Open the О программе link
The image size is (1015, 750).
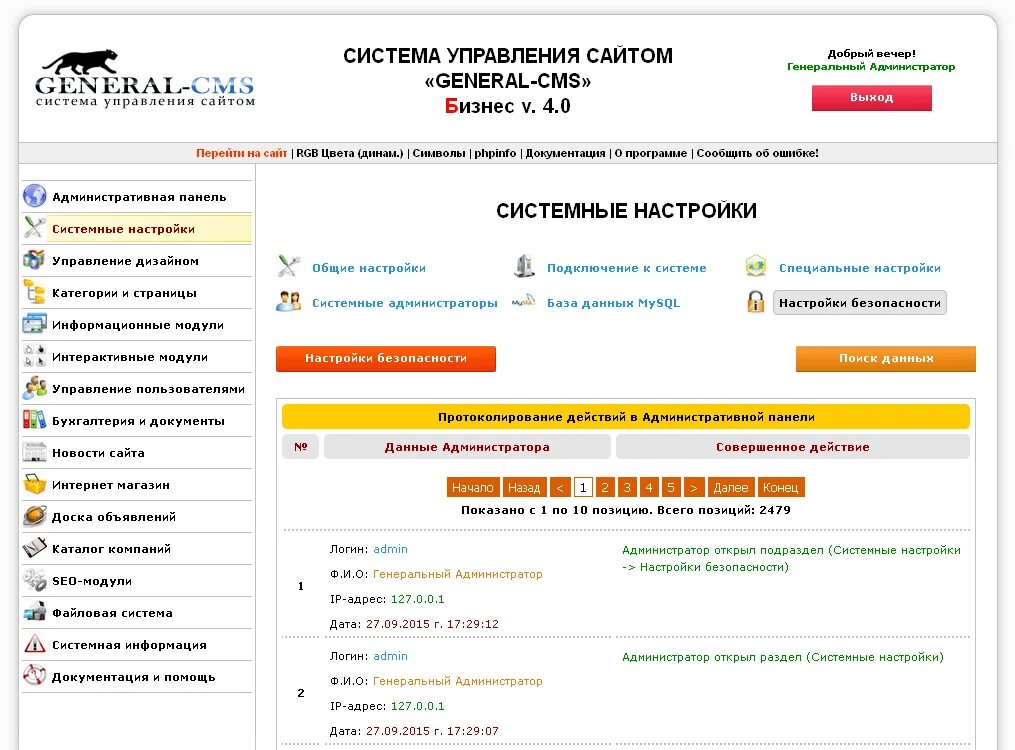pos(651,153)
